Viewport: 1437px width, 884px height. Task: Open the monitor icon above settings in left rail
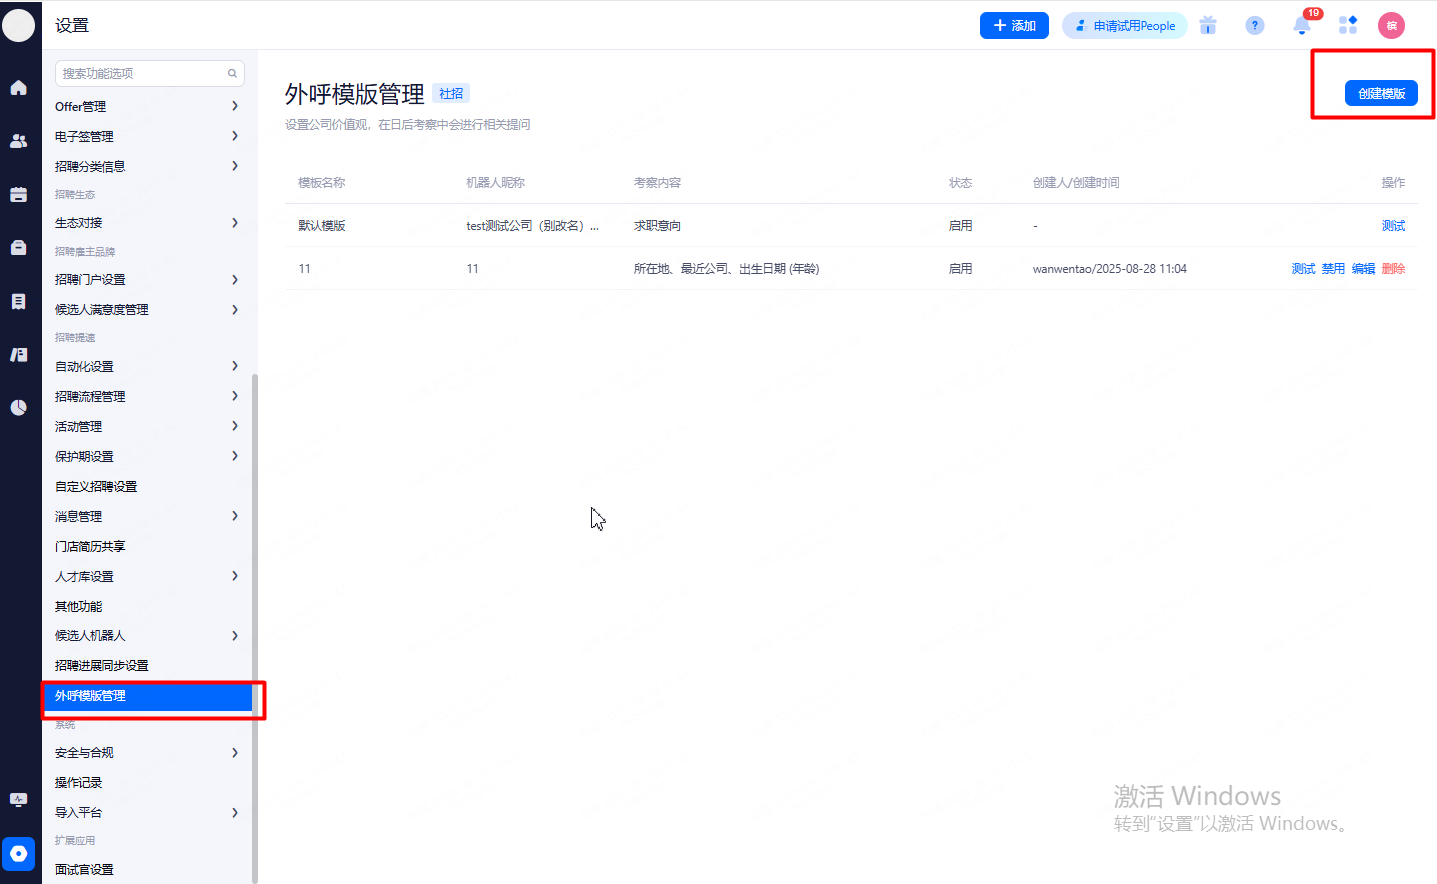(x=18, y=800)
